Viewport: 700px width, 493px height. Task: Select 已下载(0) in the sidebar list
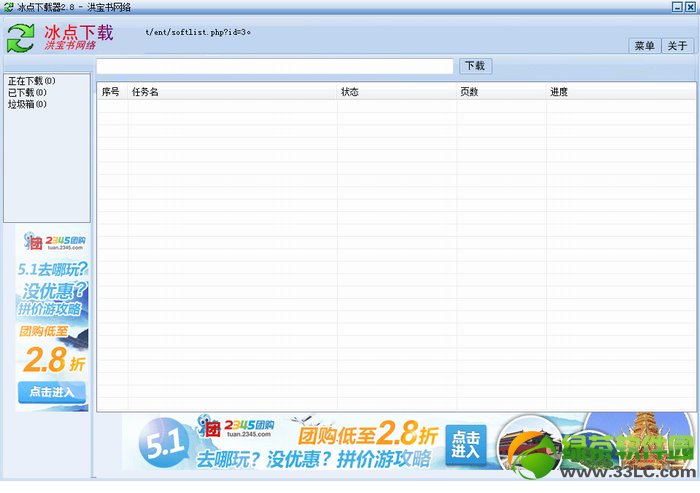pos(27,92)
